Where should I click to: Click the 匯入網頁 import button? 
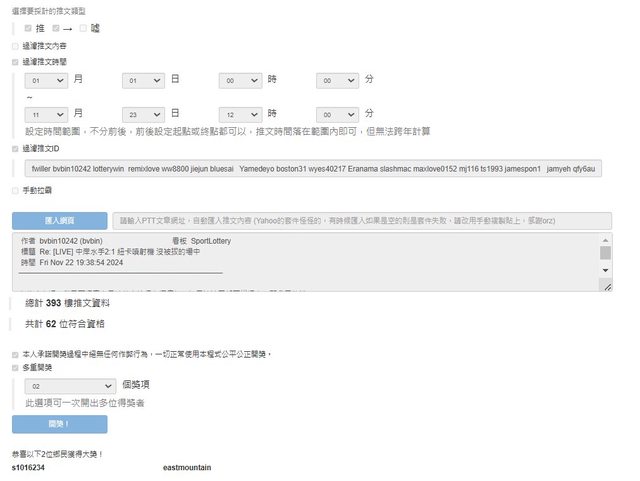coord(59,220)
